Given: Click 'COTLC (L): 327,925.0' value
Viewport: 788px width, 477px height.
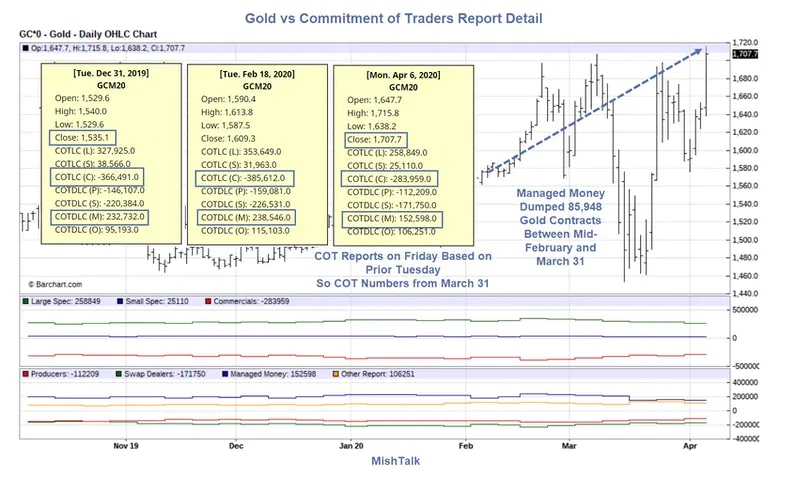Looking at the screenshot, I should click(95, 151).
